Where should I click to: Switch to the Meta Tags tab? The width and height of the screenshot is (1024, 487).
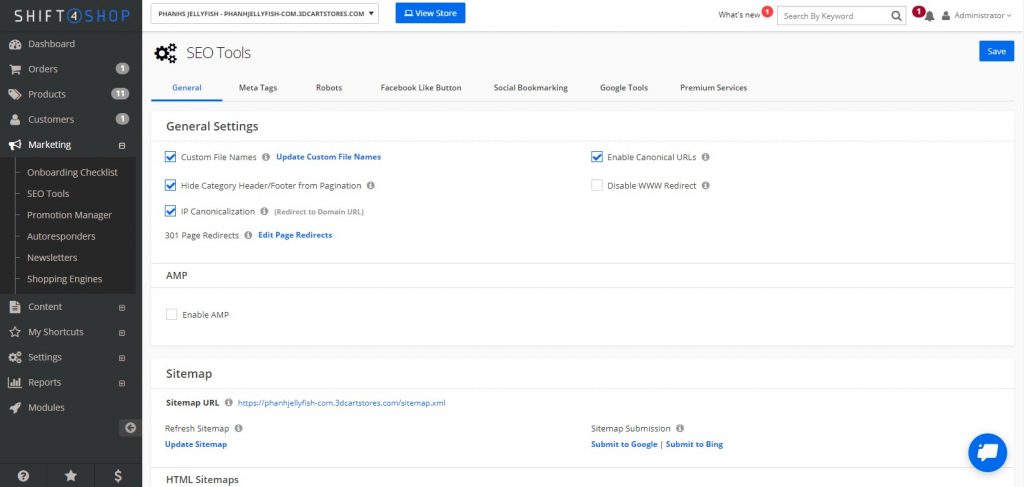(x=258, y=88)
